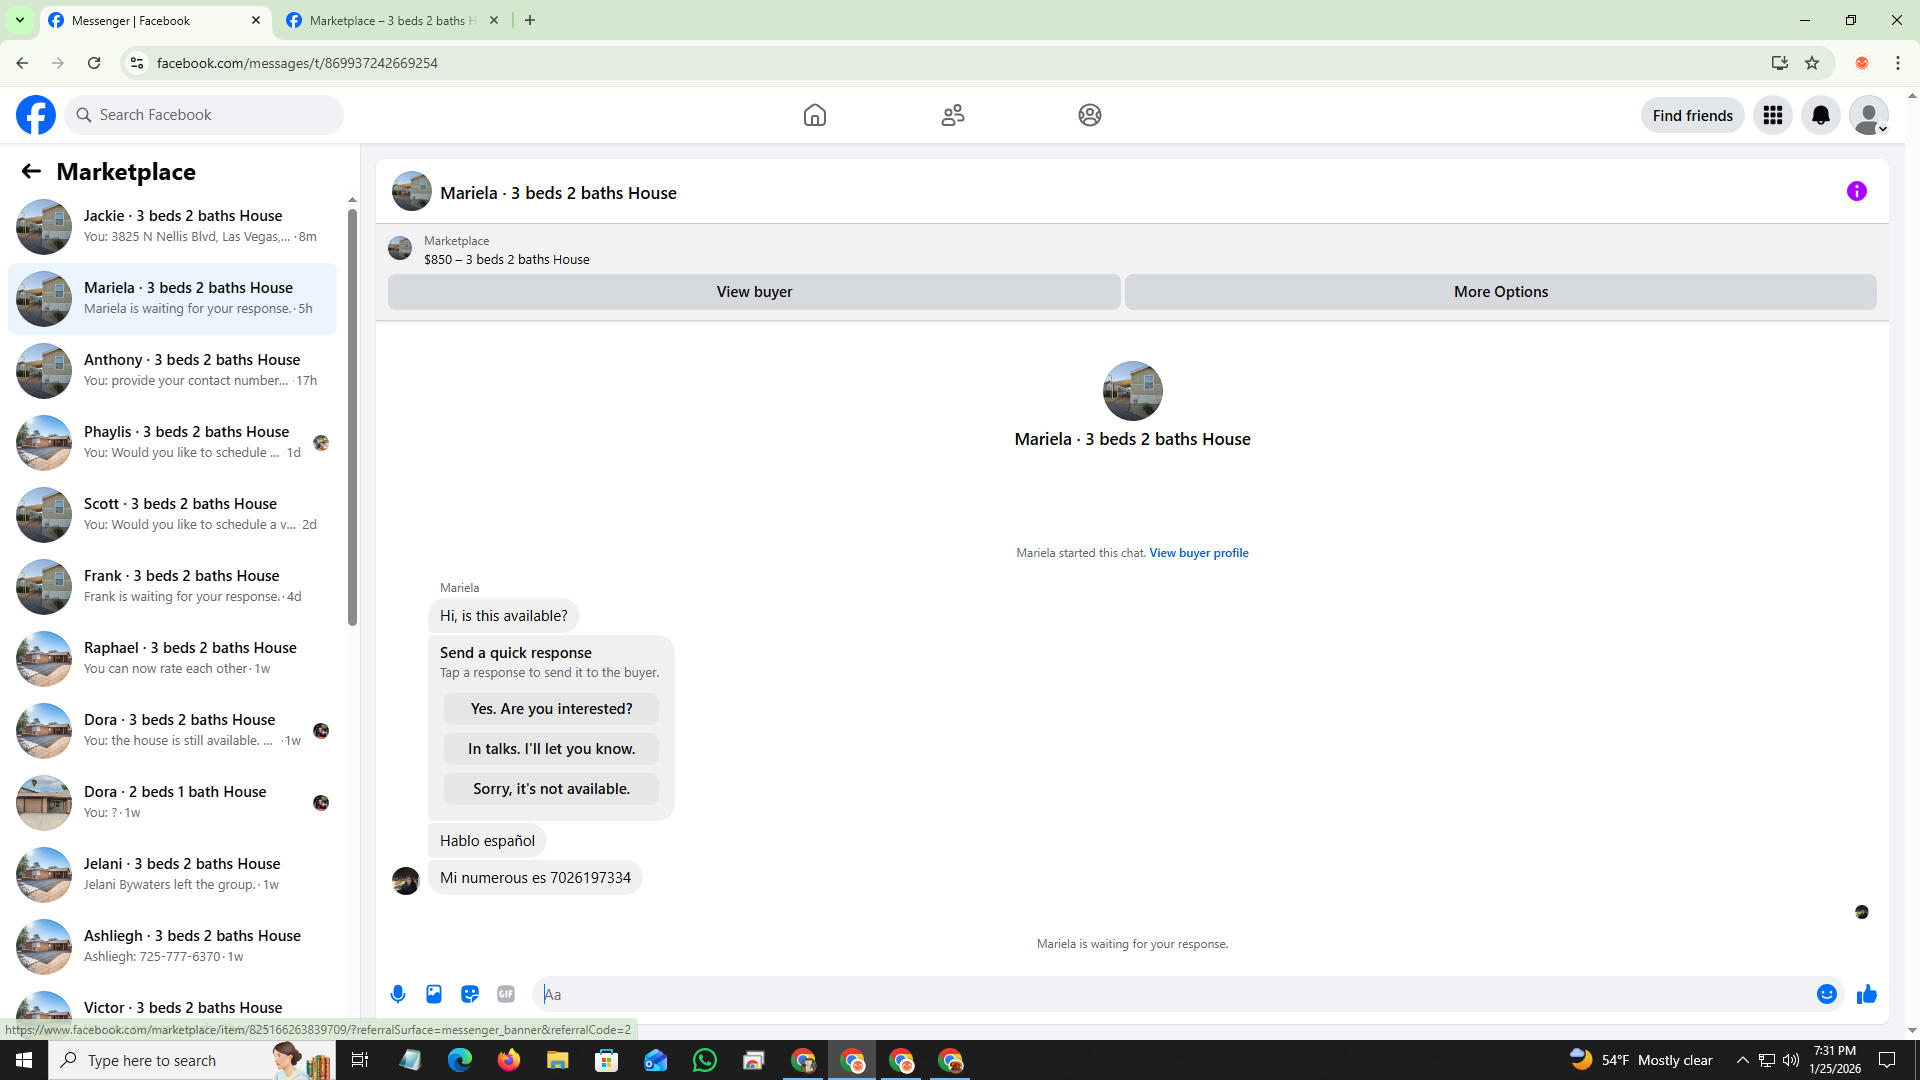1920x1080 pixels.
Task: Open the Facebook home logo
Action: pos(36,115)
